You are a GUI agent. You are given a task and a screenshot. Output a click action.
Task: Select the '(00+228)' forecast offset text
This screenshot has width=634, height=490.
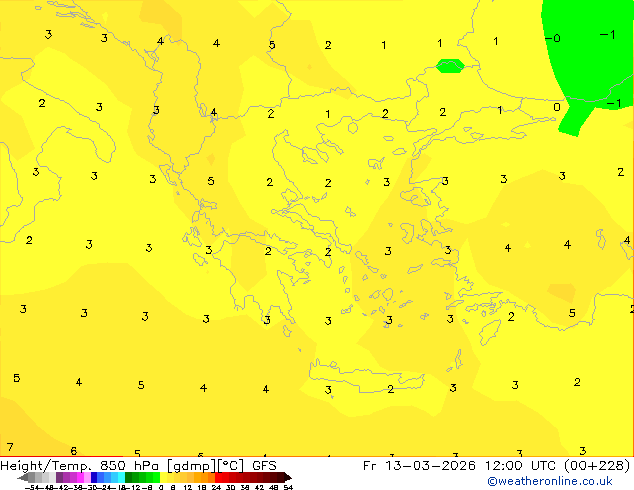tap(597, 466)
